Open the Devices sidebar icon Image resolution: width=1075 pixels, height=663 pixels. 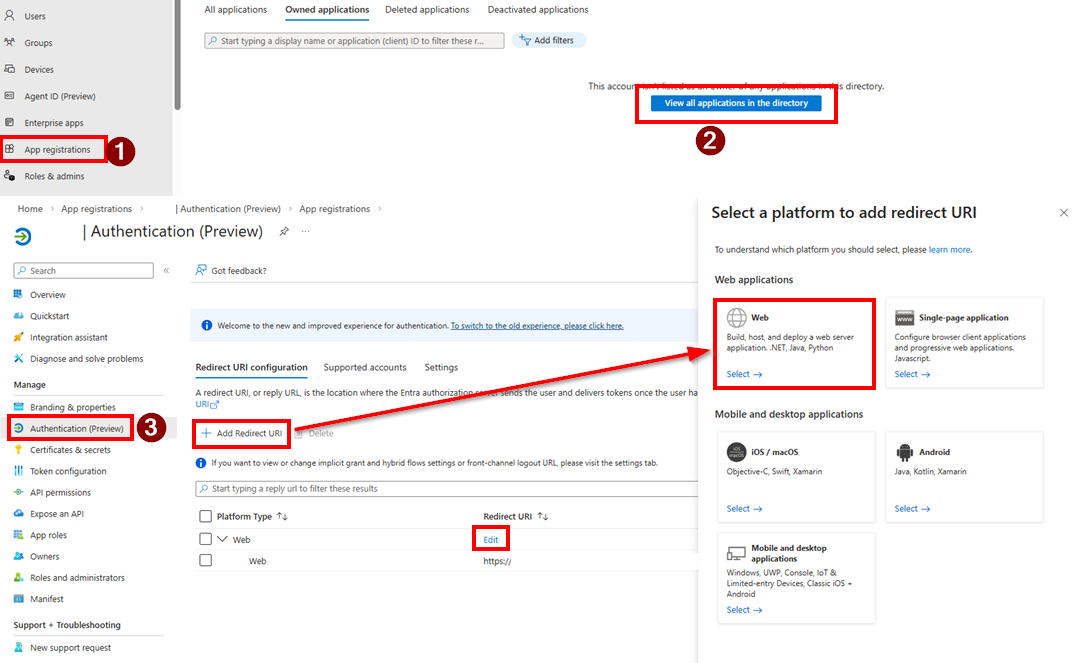[10, 69]
